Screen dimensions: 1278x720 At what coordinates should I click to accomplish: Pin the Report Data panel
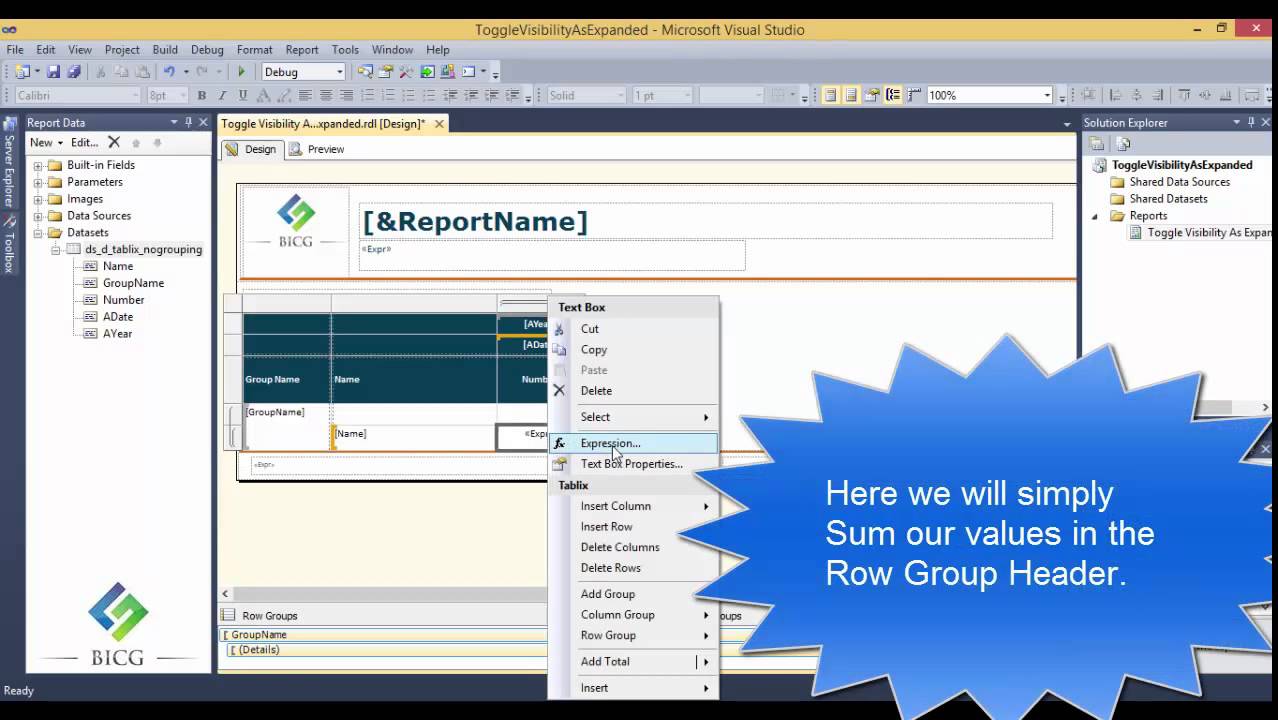tap(188, 122)
